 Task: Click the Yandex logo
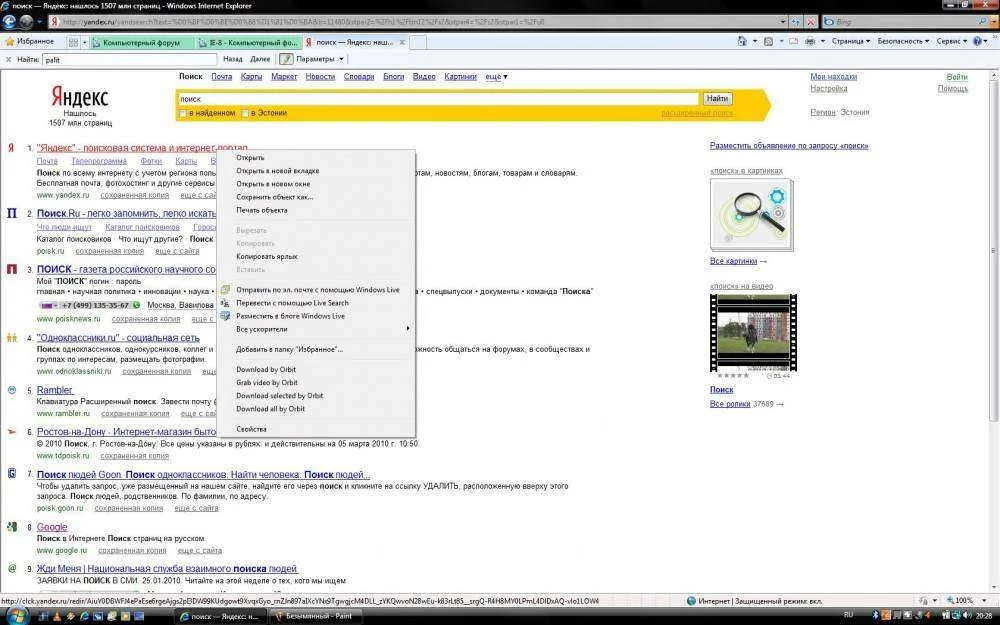point(80,98)
